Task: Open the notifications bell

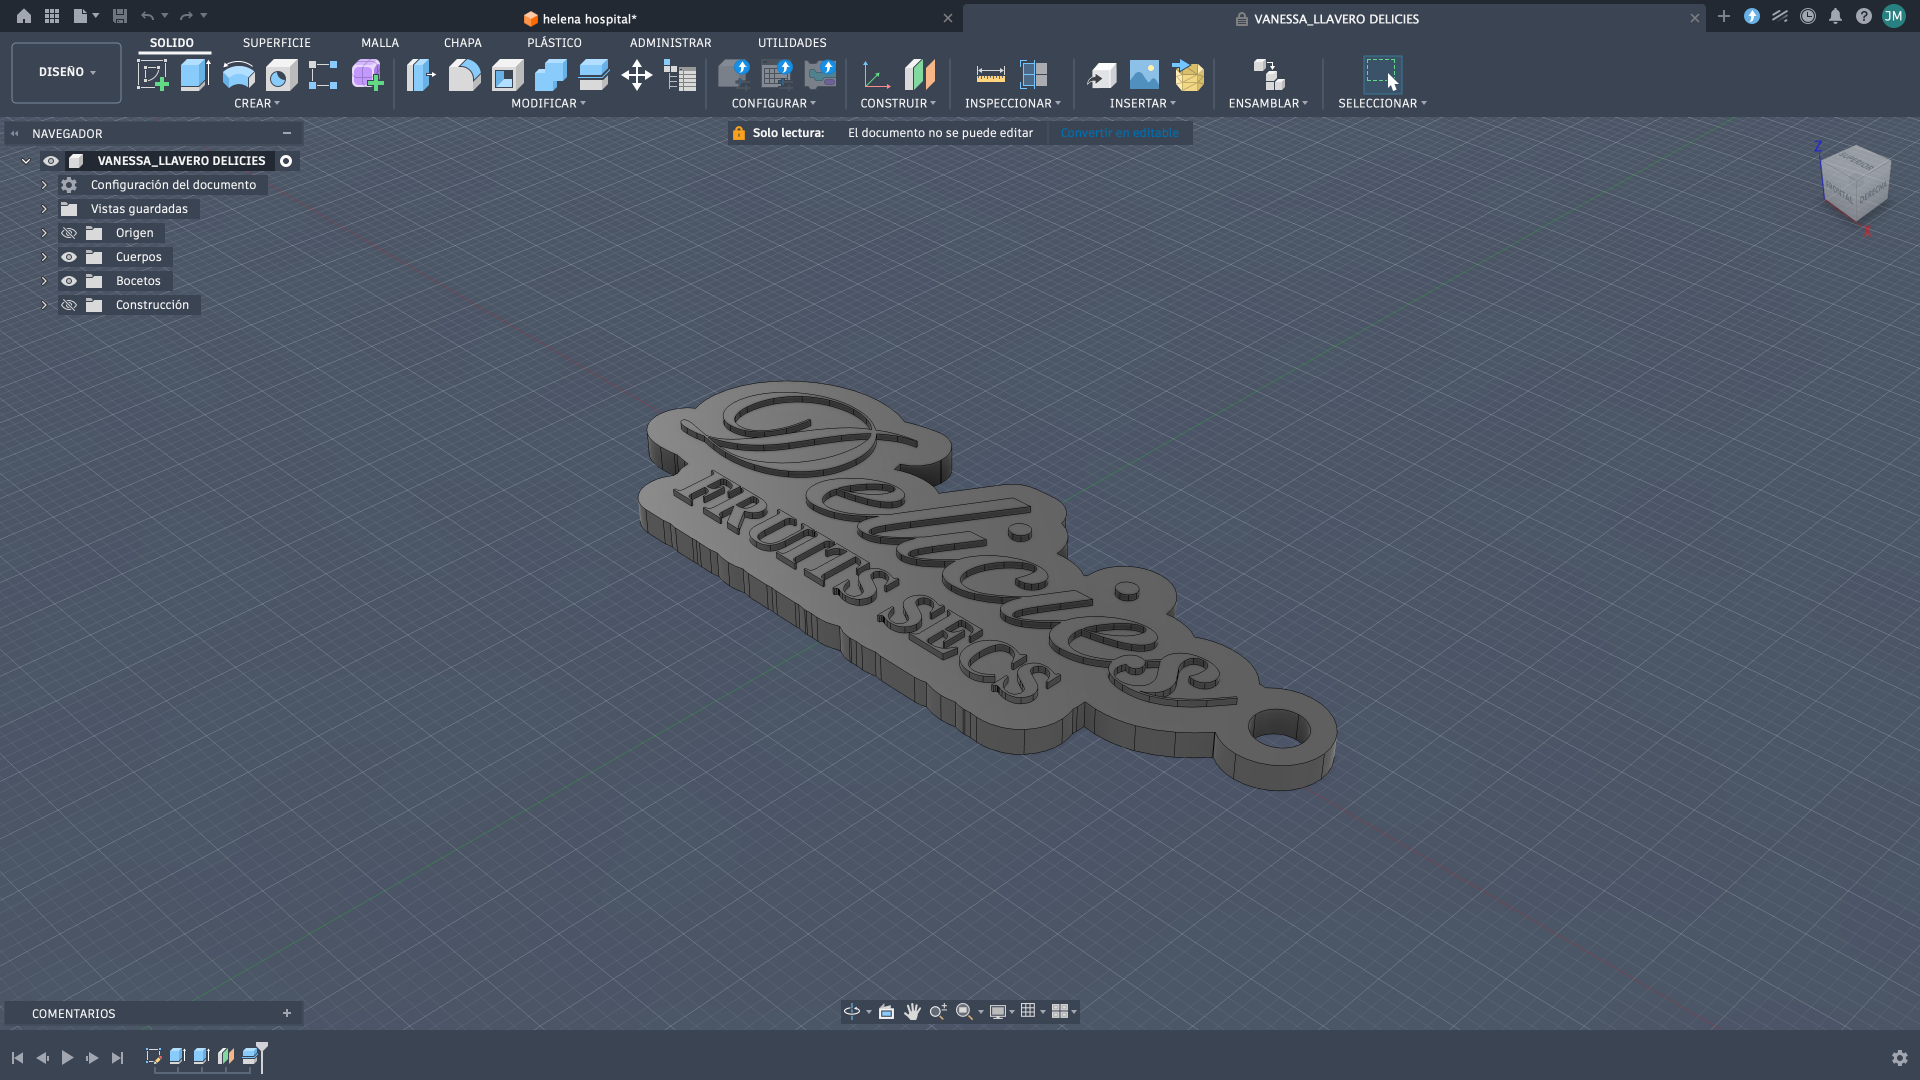Action: click(1835, 16)
